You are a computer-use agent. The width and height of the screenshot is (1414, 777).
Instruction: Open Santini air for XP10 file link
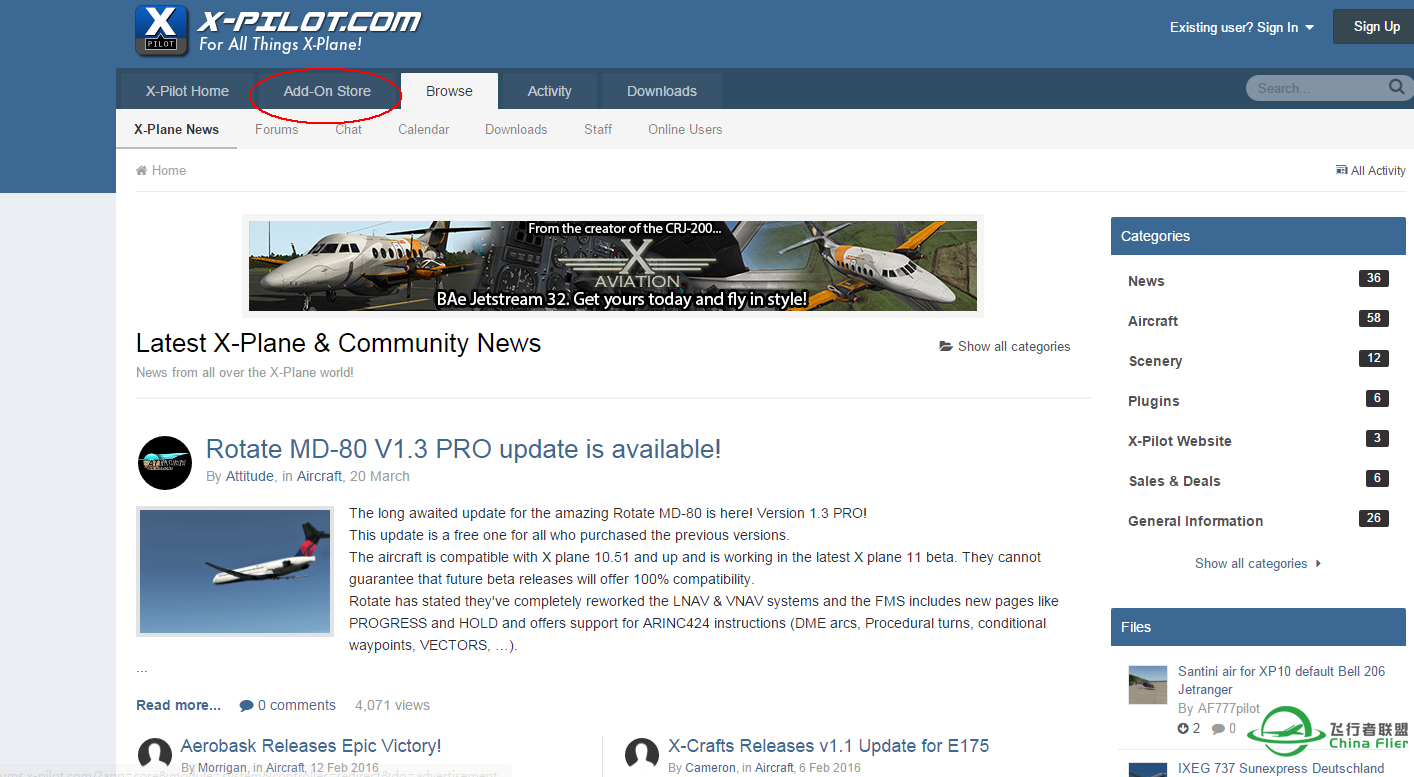pyautogui.click(x=1281, y=680)
